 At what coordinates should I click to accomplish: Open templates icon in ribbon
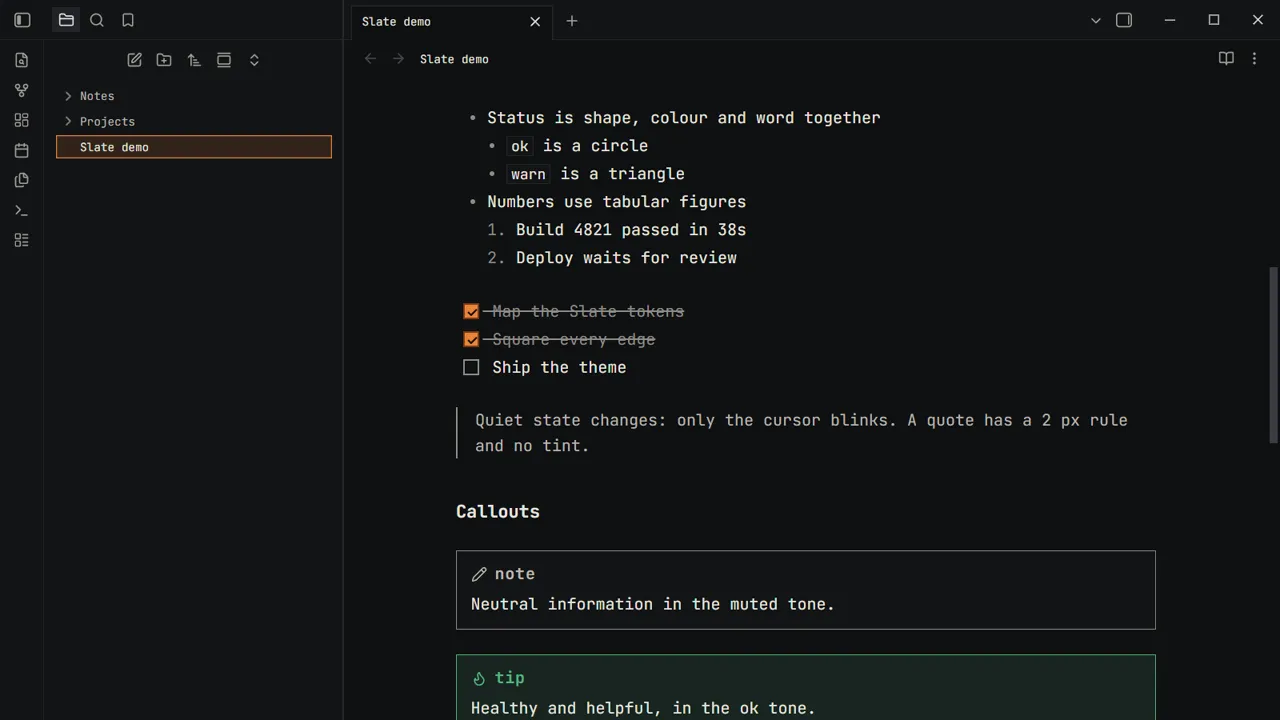coord(22,180)
